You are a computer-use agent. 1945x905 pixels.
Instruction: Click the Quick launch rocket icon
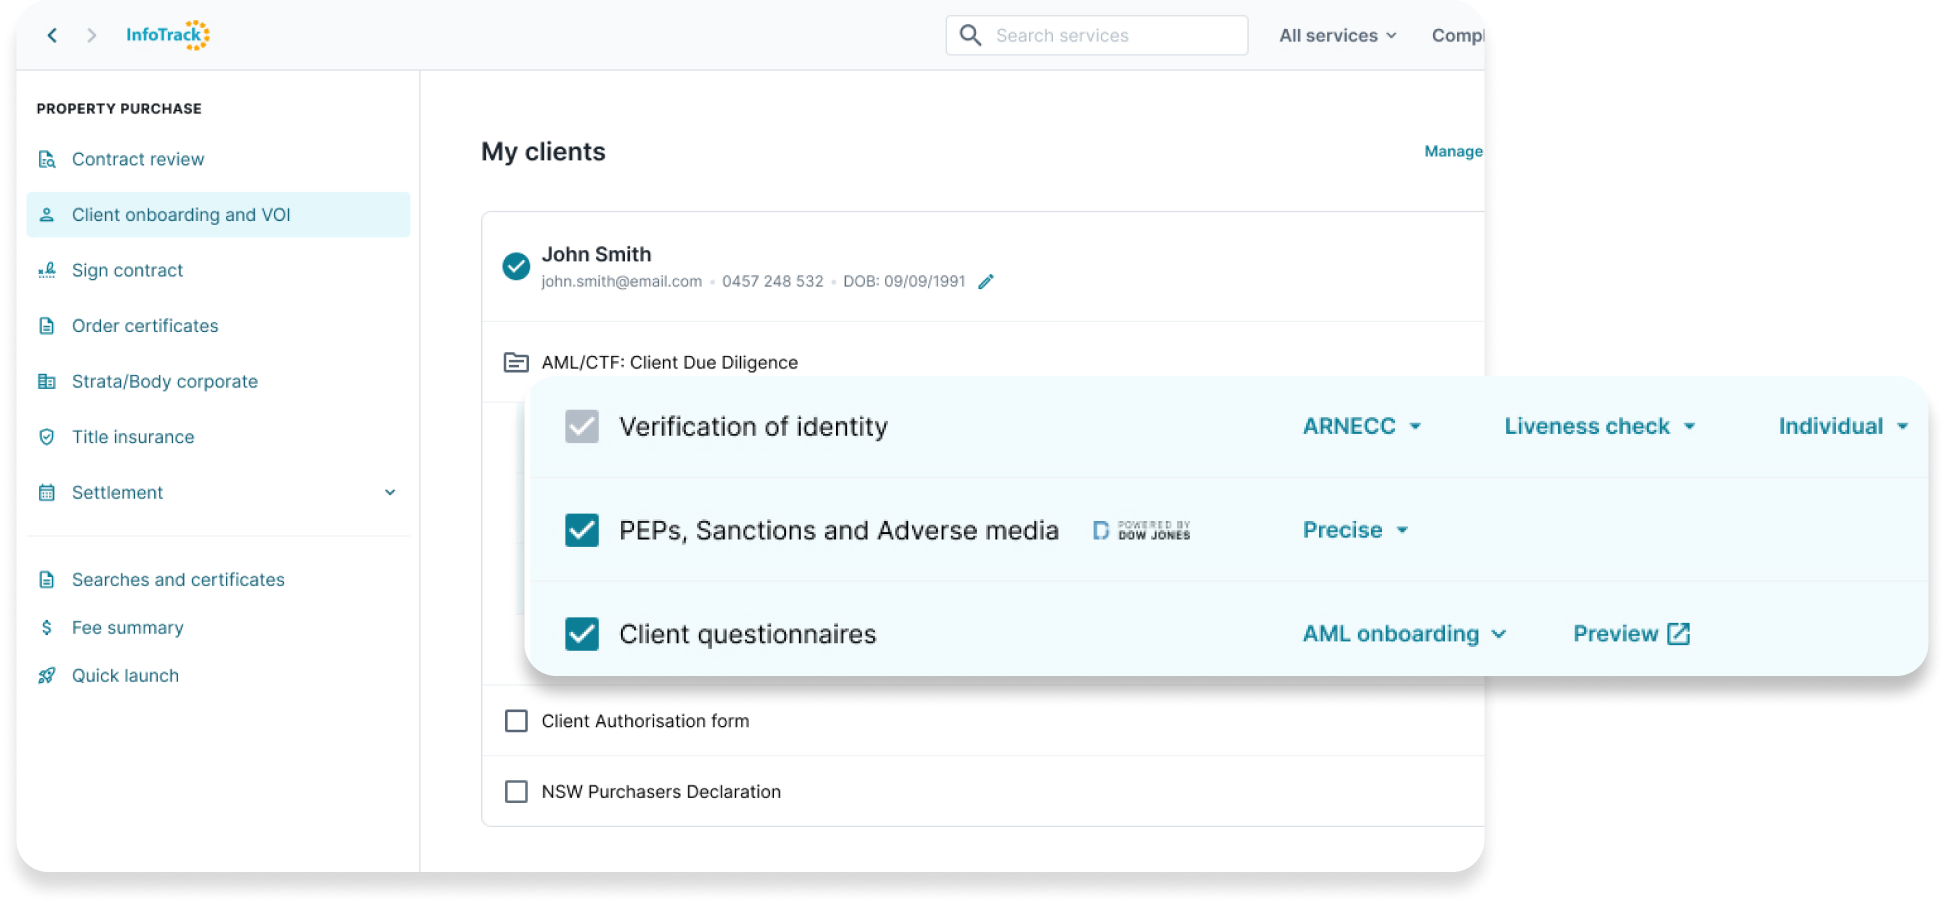(x=47, y=676)
